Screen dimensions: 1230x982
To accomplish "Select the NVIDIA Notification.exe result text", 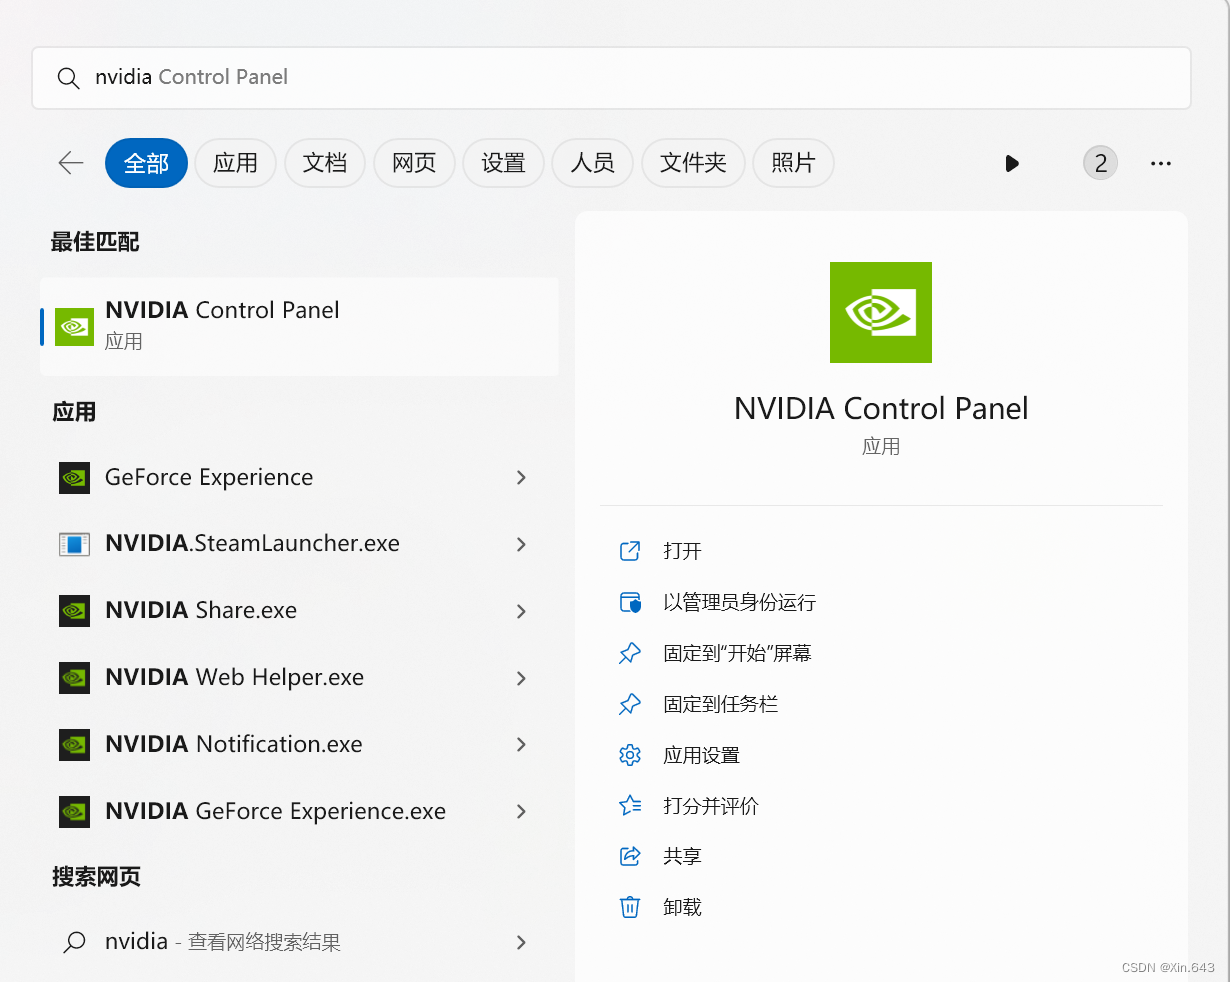I will click(234, 744).
